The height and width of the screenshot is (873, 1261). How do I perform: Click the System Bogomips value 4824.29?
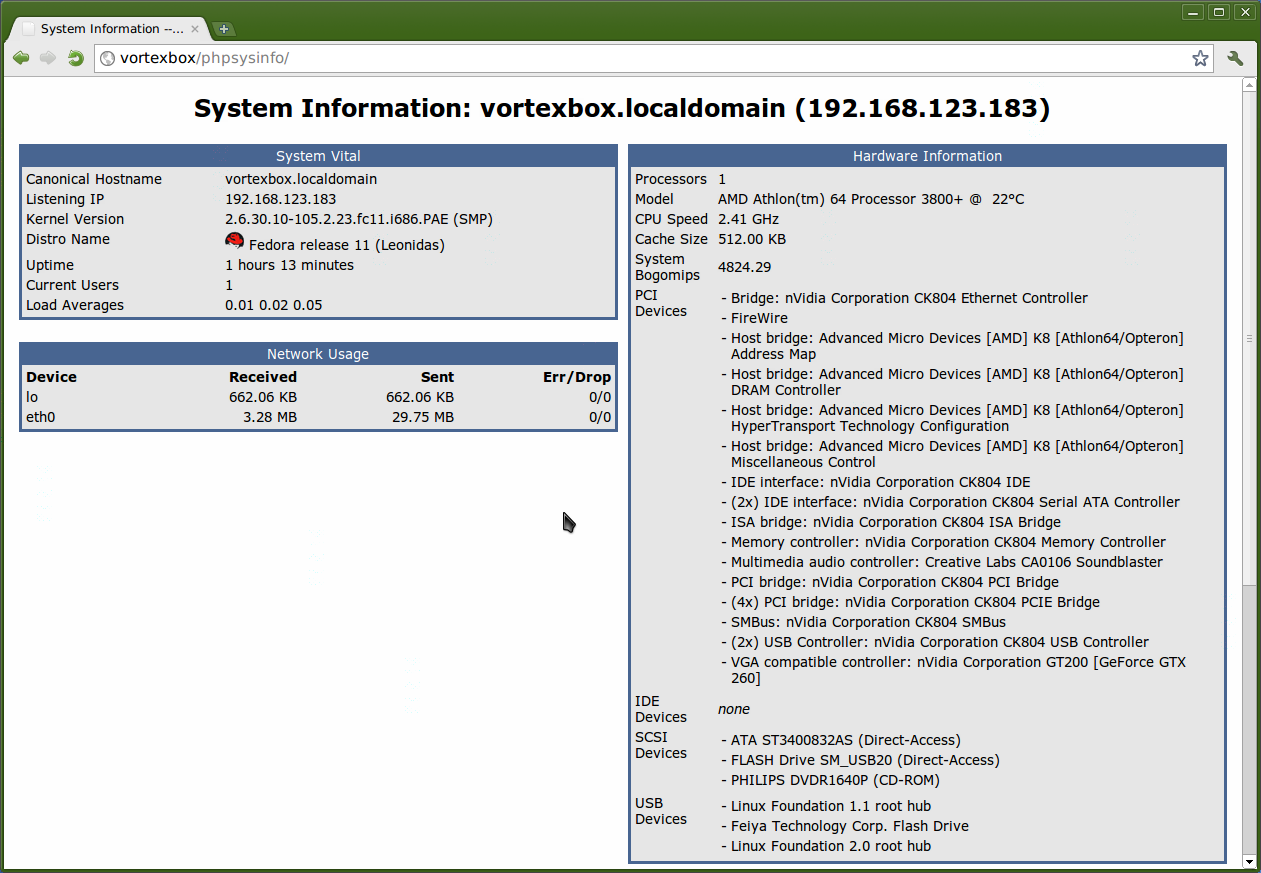(744, 267)
